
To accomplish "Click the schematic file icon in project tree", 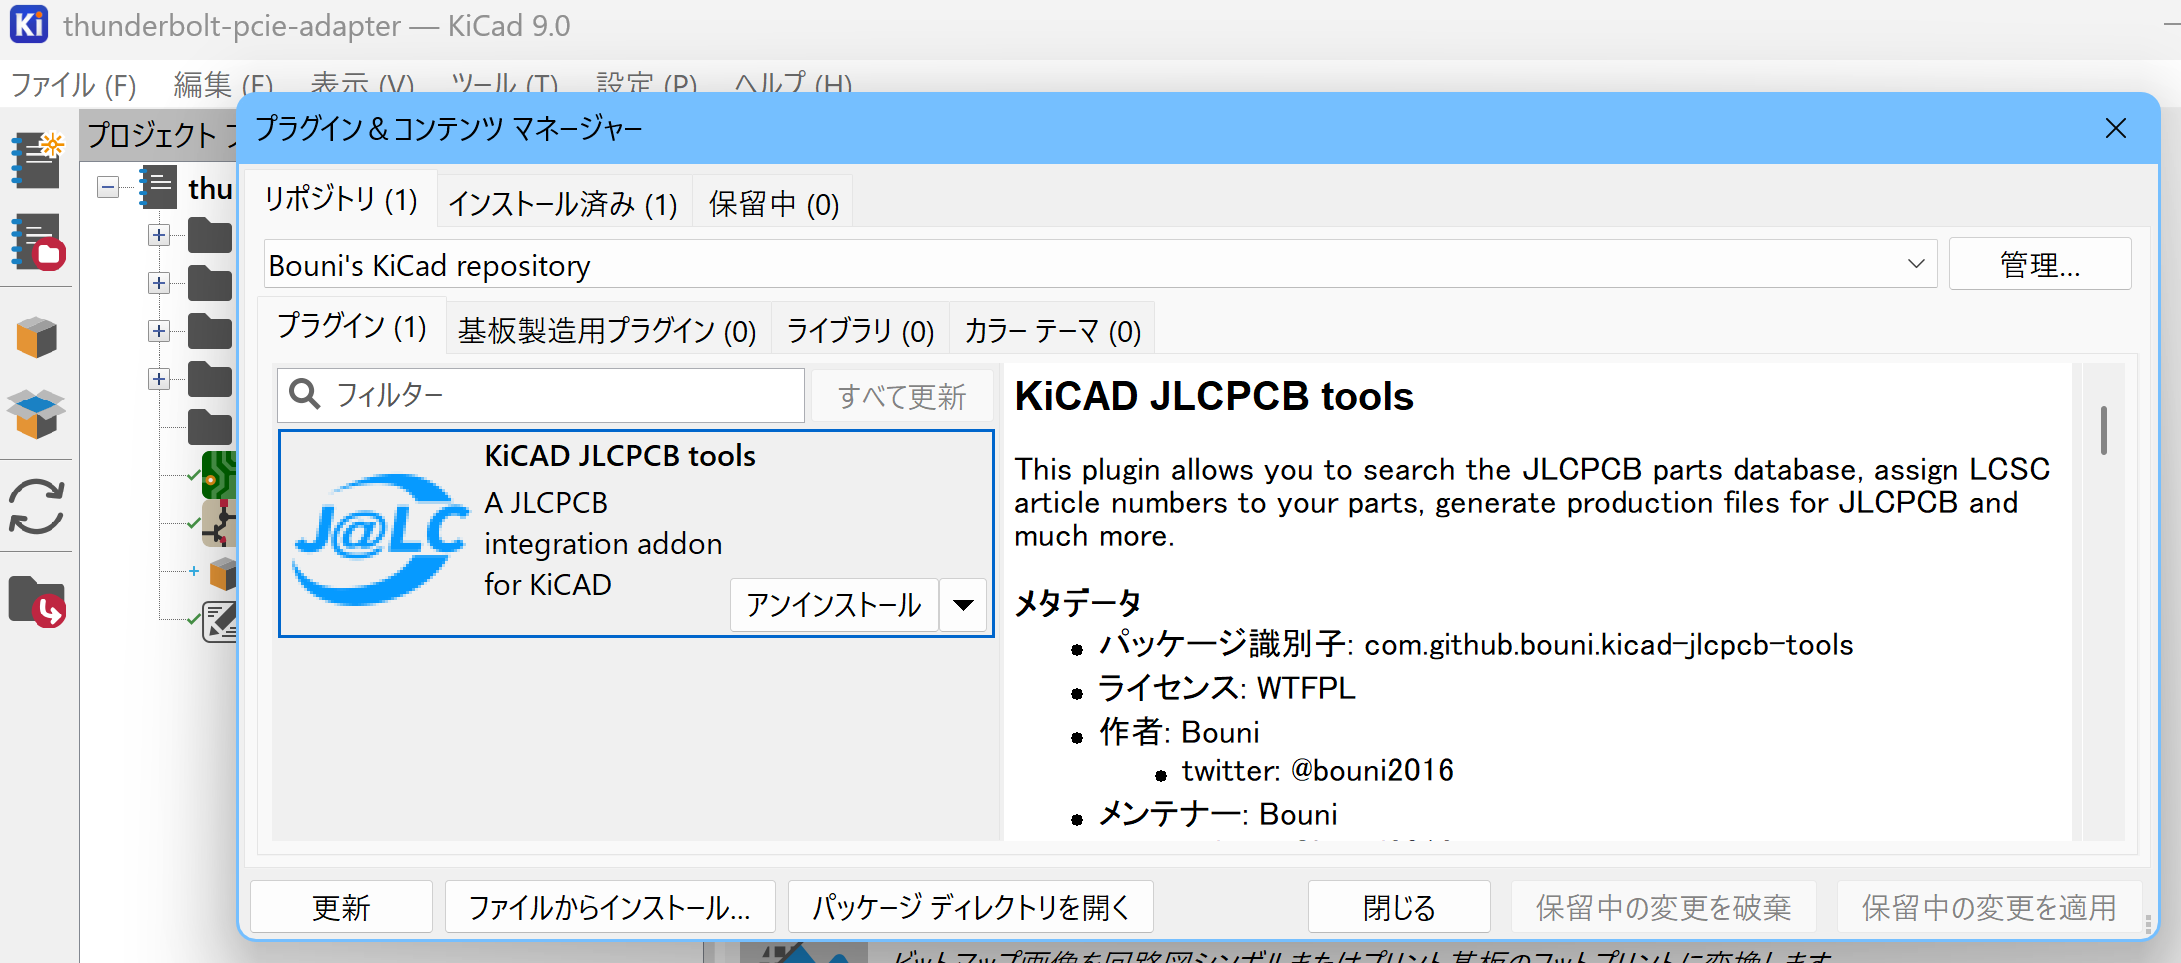I will coord(220,523).
